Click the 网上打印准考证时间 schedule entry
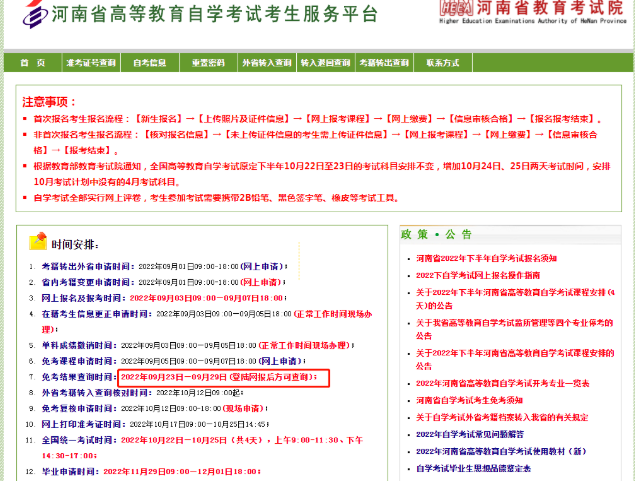 click(x=156, y=424)
